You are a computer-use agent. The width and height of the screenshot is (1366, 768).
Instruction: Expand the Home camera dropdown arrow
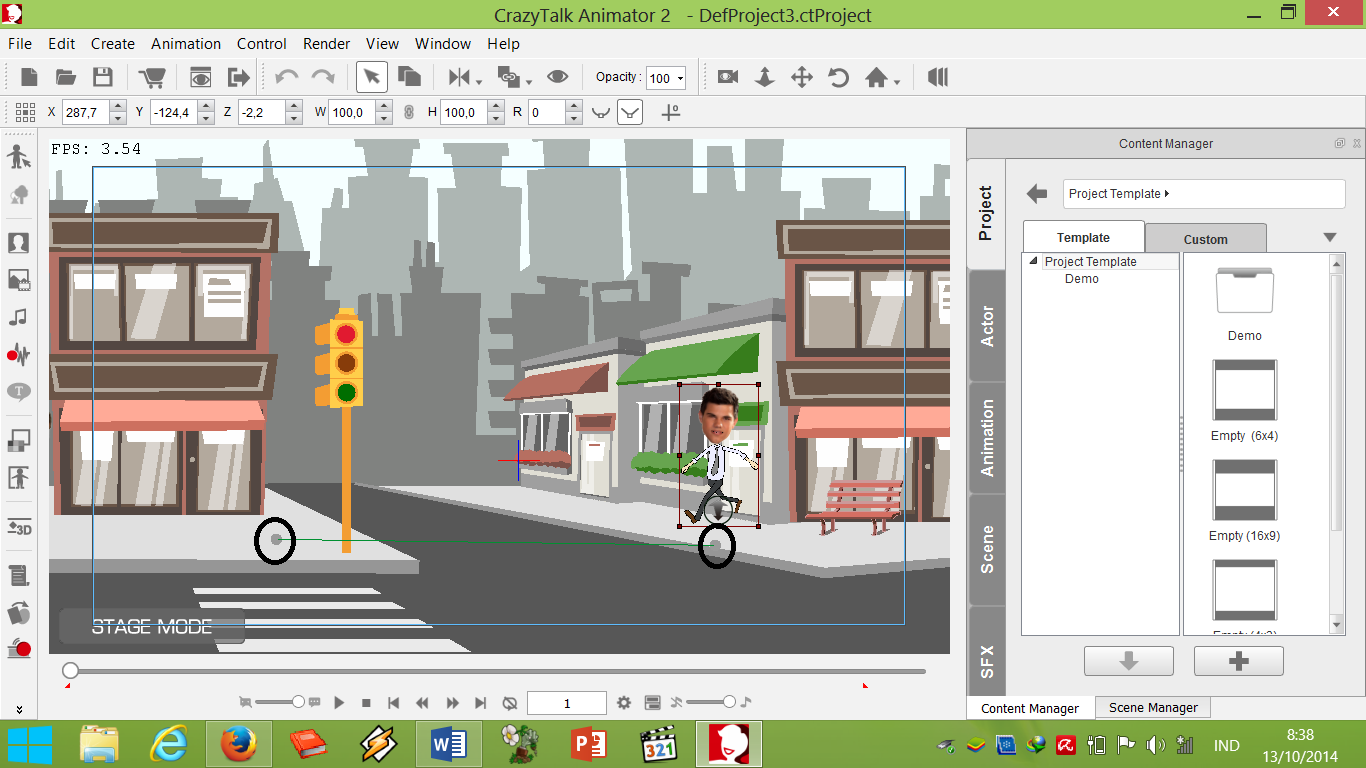click(x=897, y=82)
